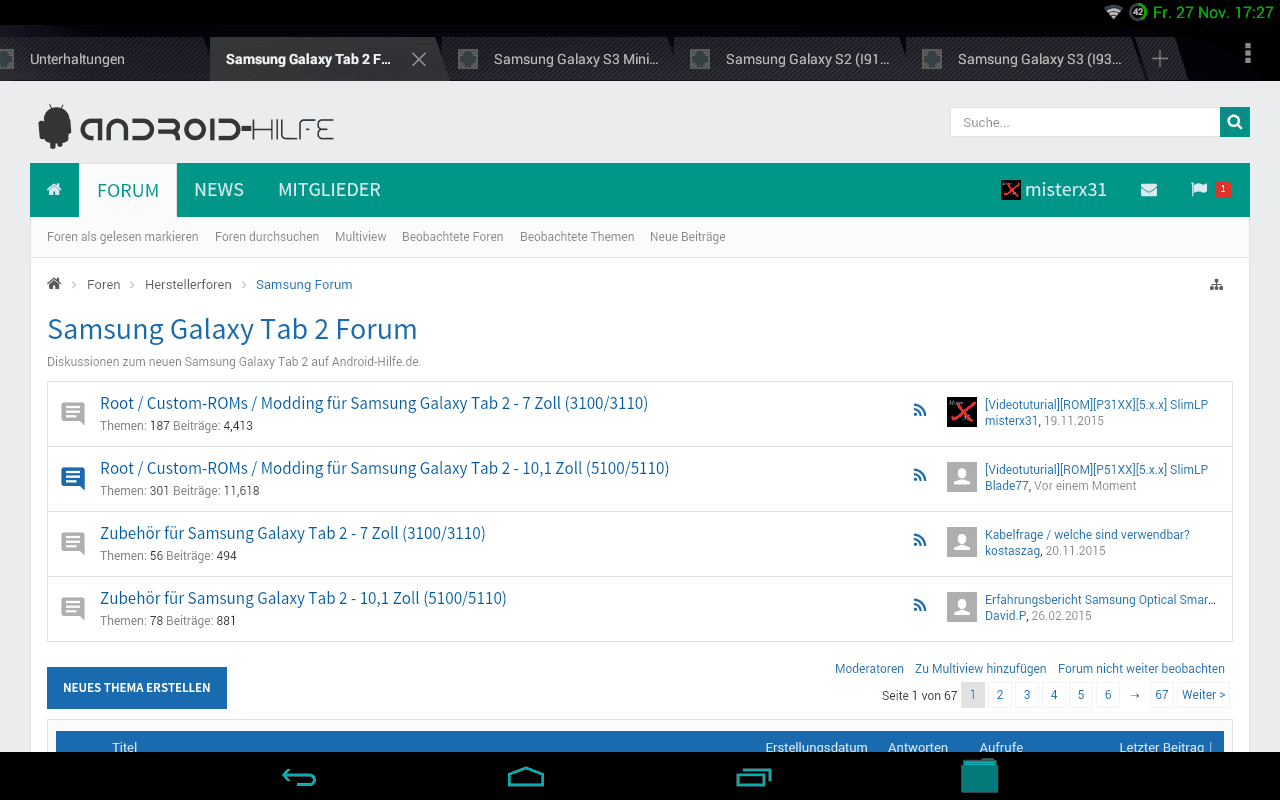The height and width of the screenshot is (800, 1280).
Task: Click unread status icon for Root 10,1 Zoll row
Action: point(73,477)
